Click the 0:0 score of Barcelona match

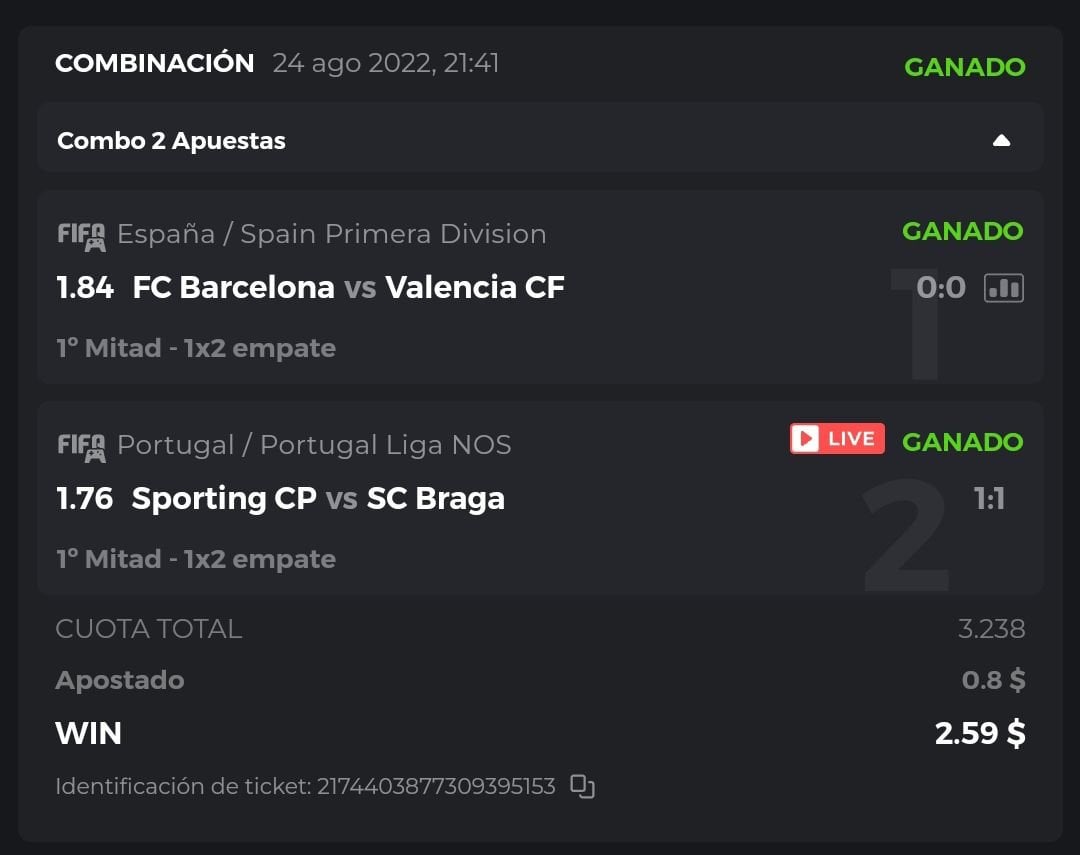940,288
